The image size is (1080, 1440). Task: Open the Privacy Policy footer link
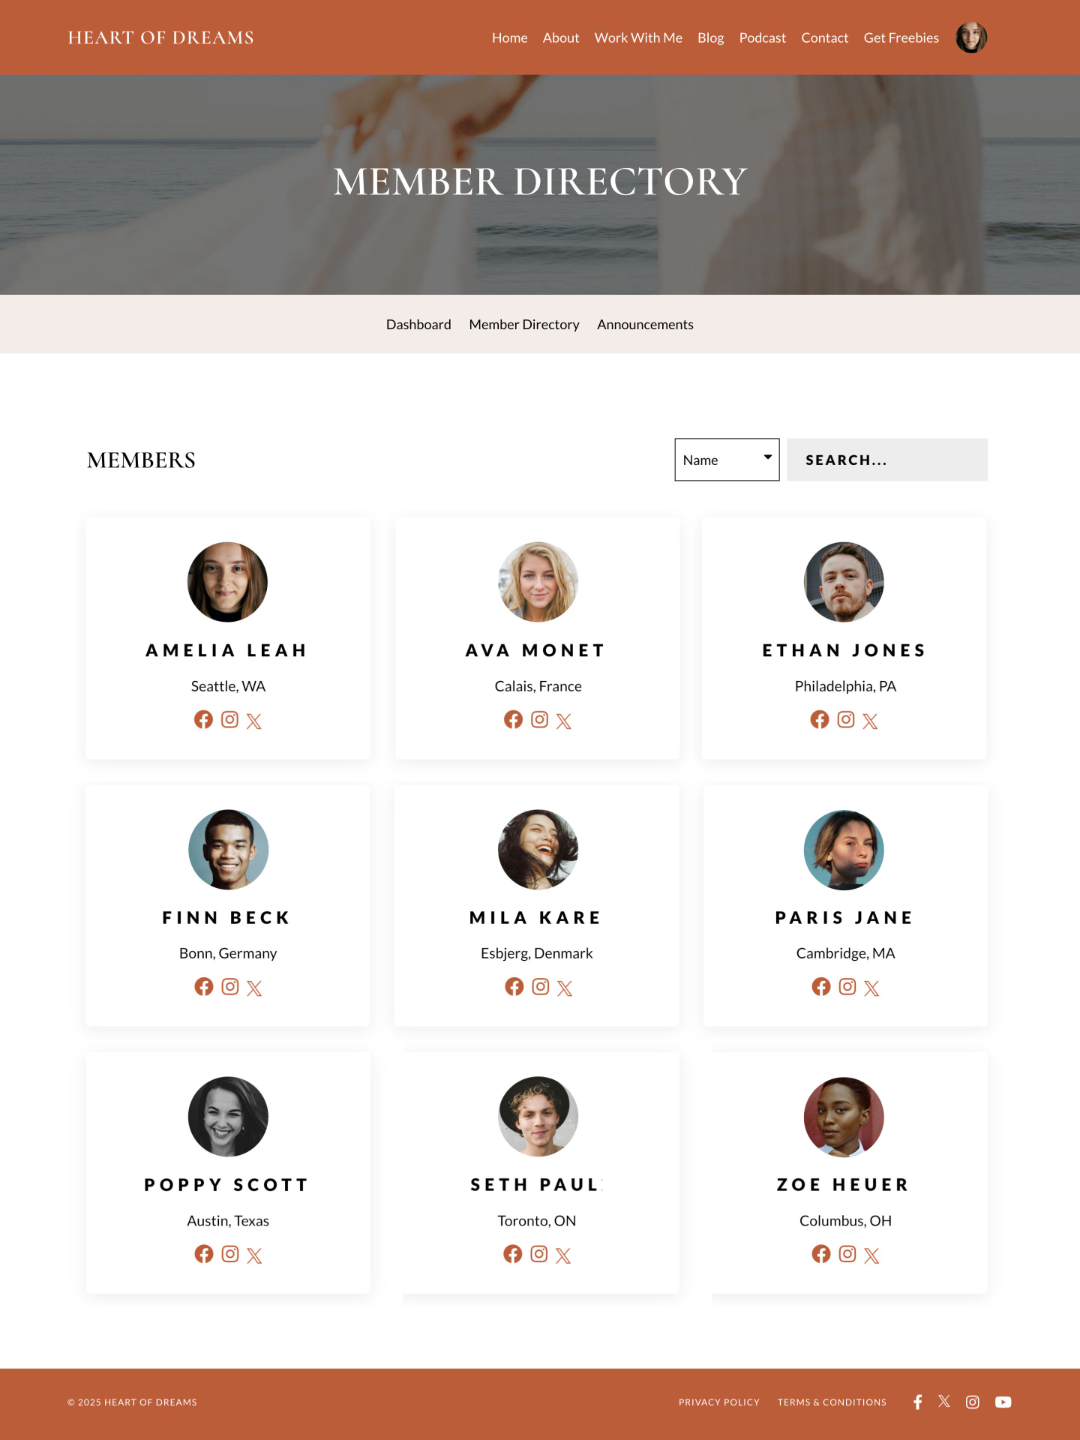click(719, 1402)
